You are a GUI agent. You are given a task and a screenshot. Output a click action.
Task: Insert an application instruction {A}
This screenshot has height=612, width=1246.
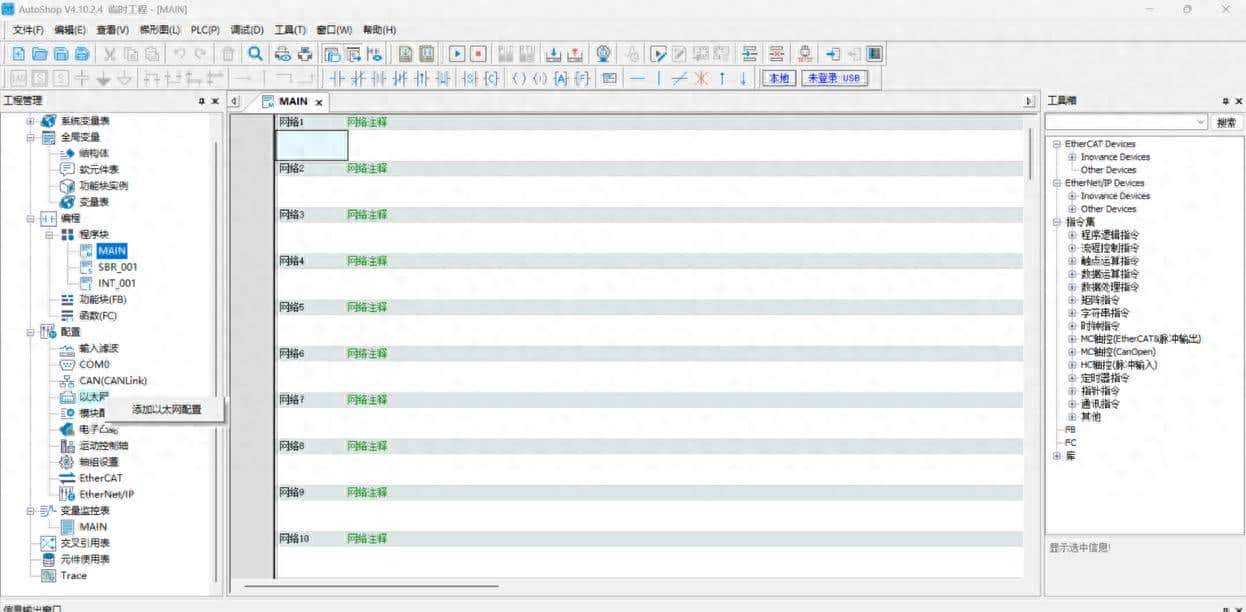[x=561, y=78]
